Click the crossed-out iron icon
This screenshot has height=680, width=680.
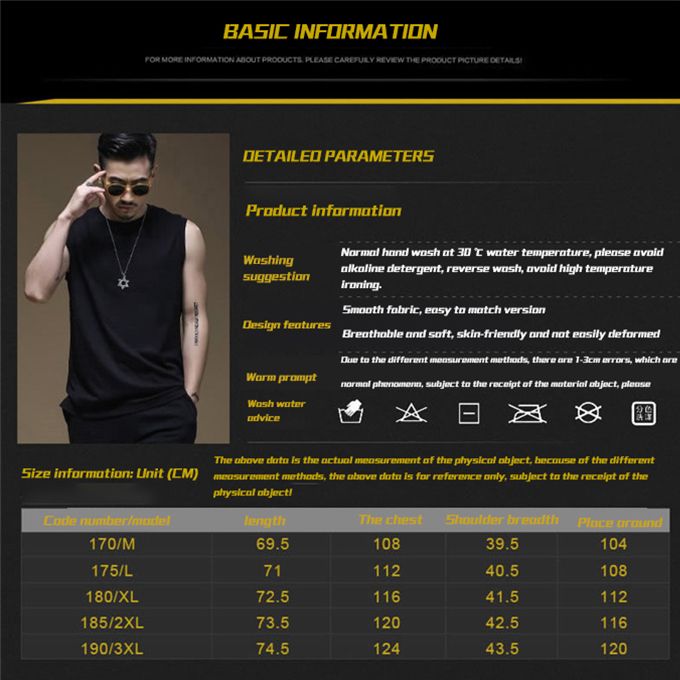point(527,413)
